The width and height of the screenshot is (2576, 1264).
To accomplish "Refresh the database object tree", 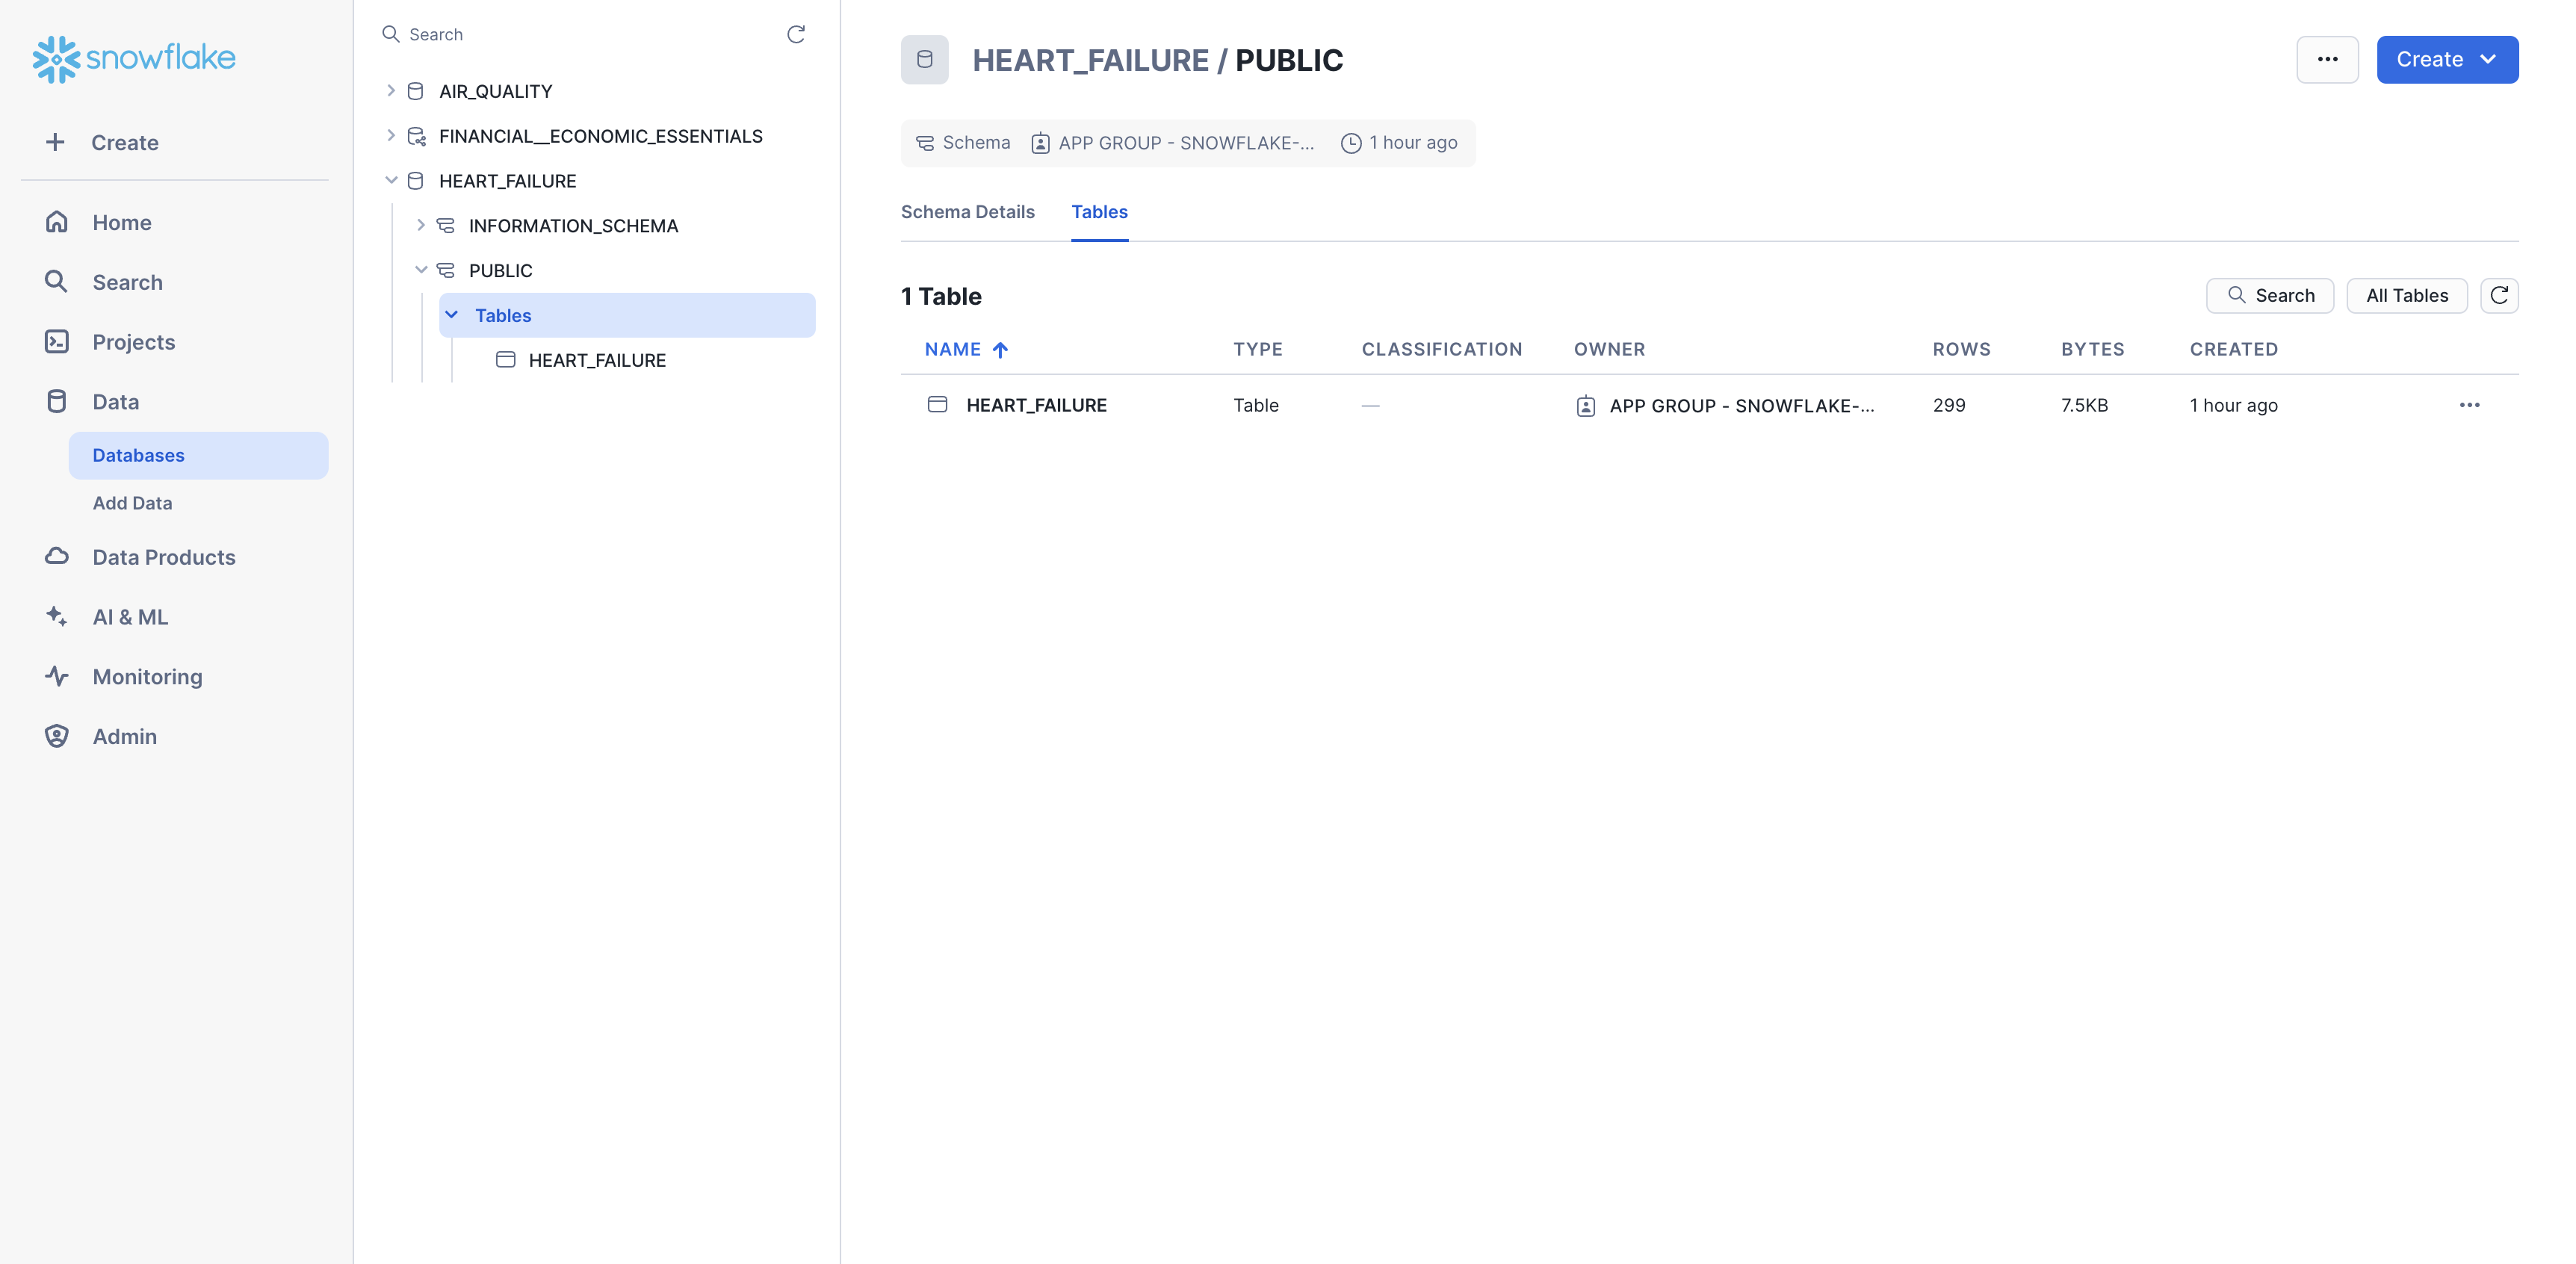I will tap(795, 34).
